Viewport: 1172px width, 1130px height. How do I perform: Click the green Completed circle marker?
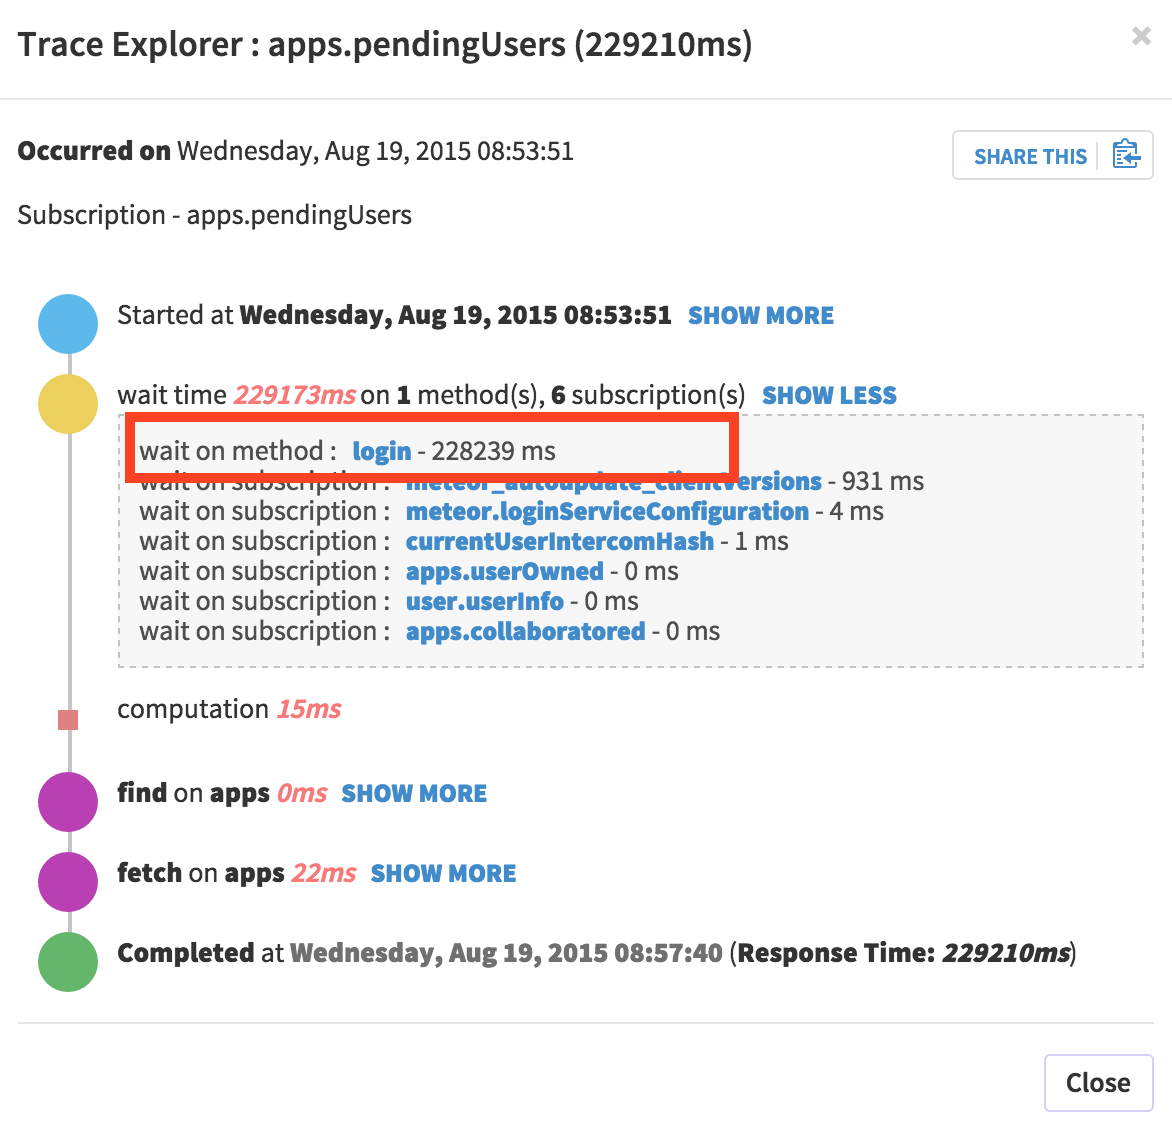[x=68, y=962]
